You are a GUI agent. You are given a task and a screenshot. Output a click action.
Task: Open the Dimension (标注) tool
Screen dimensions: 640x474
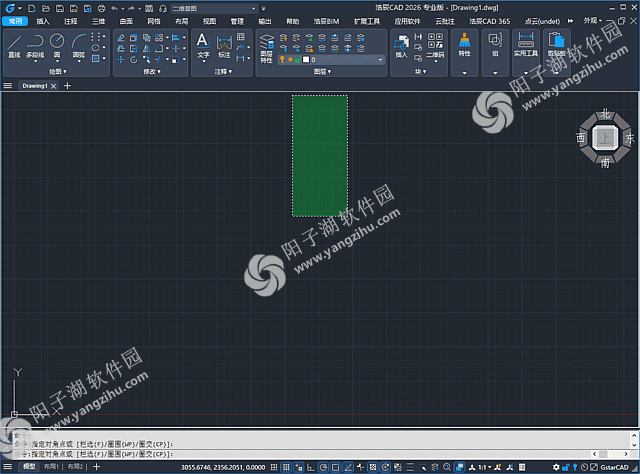pyautogui.click(x=224, y=46)
